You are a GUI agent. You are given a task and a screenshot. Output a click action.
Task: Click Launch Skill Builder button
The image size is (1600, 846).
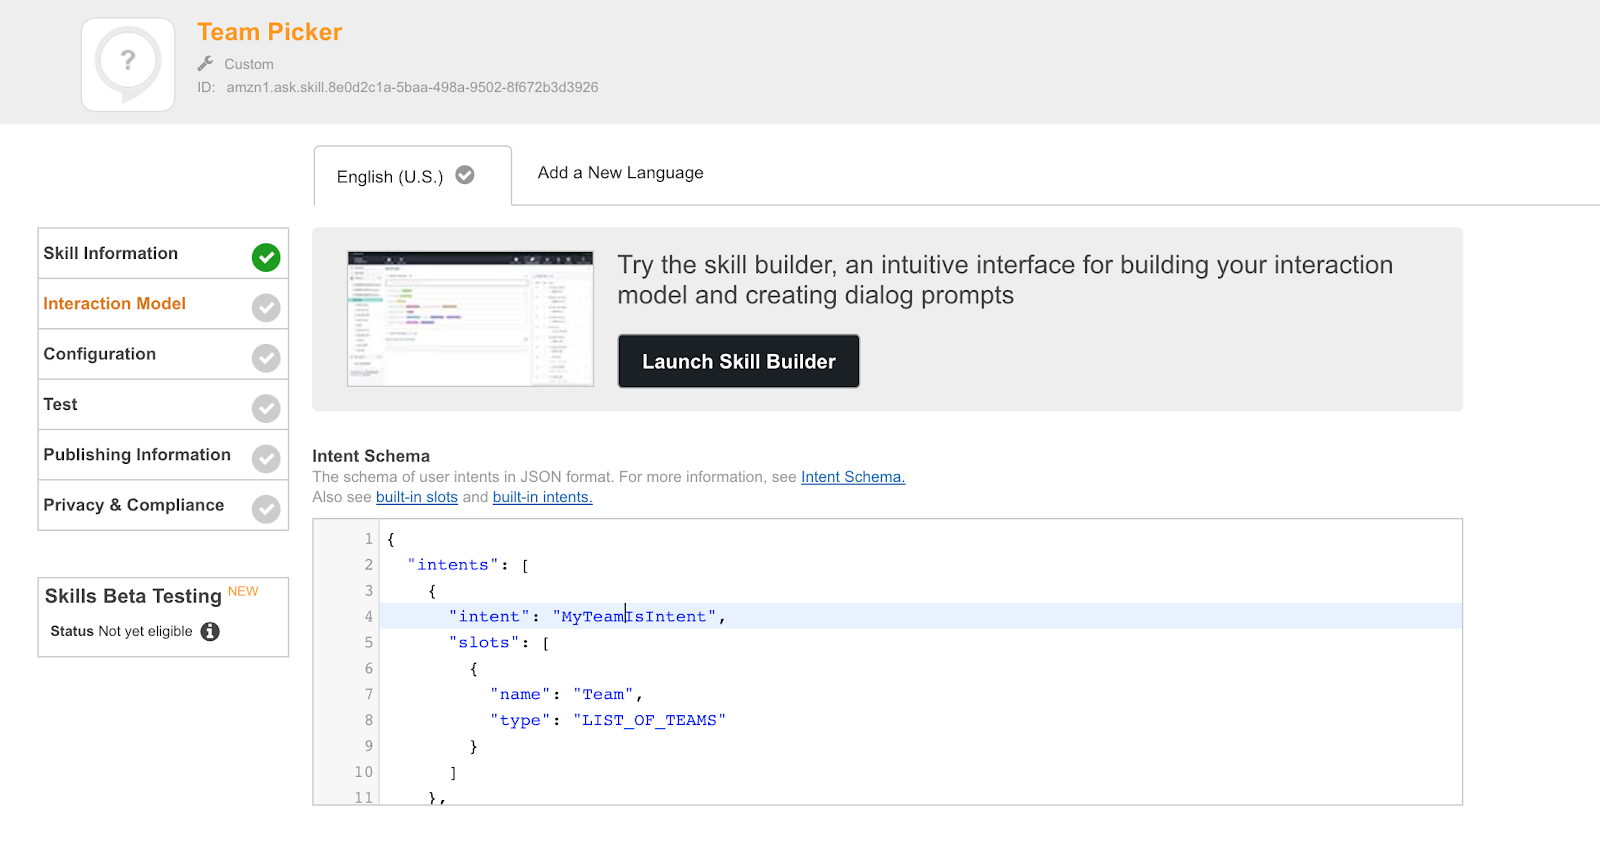point(738,361)
